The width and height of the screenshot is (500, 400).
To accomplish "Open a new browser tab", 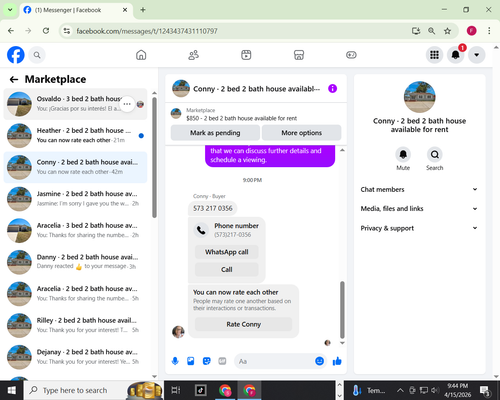I will coord(143,10).
